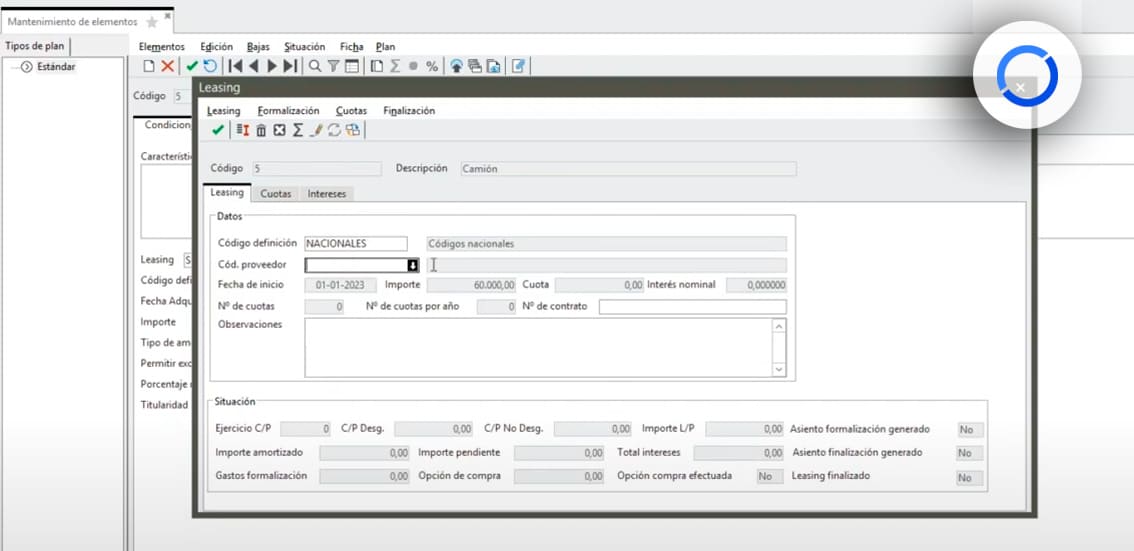1134x551 pixels.
Task: Click the Observaciones scrollbar down arrow
Action: 779,370
